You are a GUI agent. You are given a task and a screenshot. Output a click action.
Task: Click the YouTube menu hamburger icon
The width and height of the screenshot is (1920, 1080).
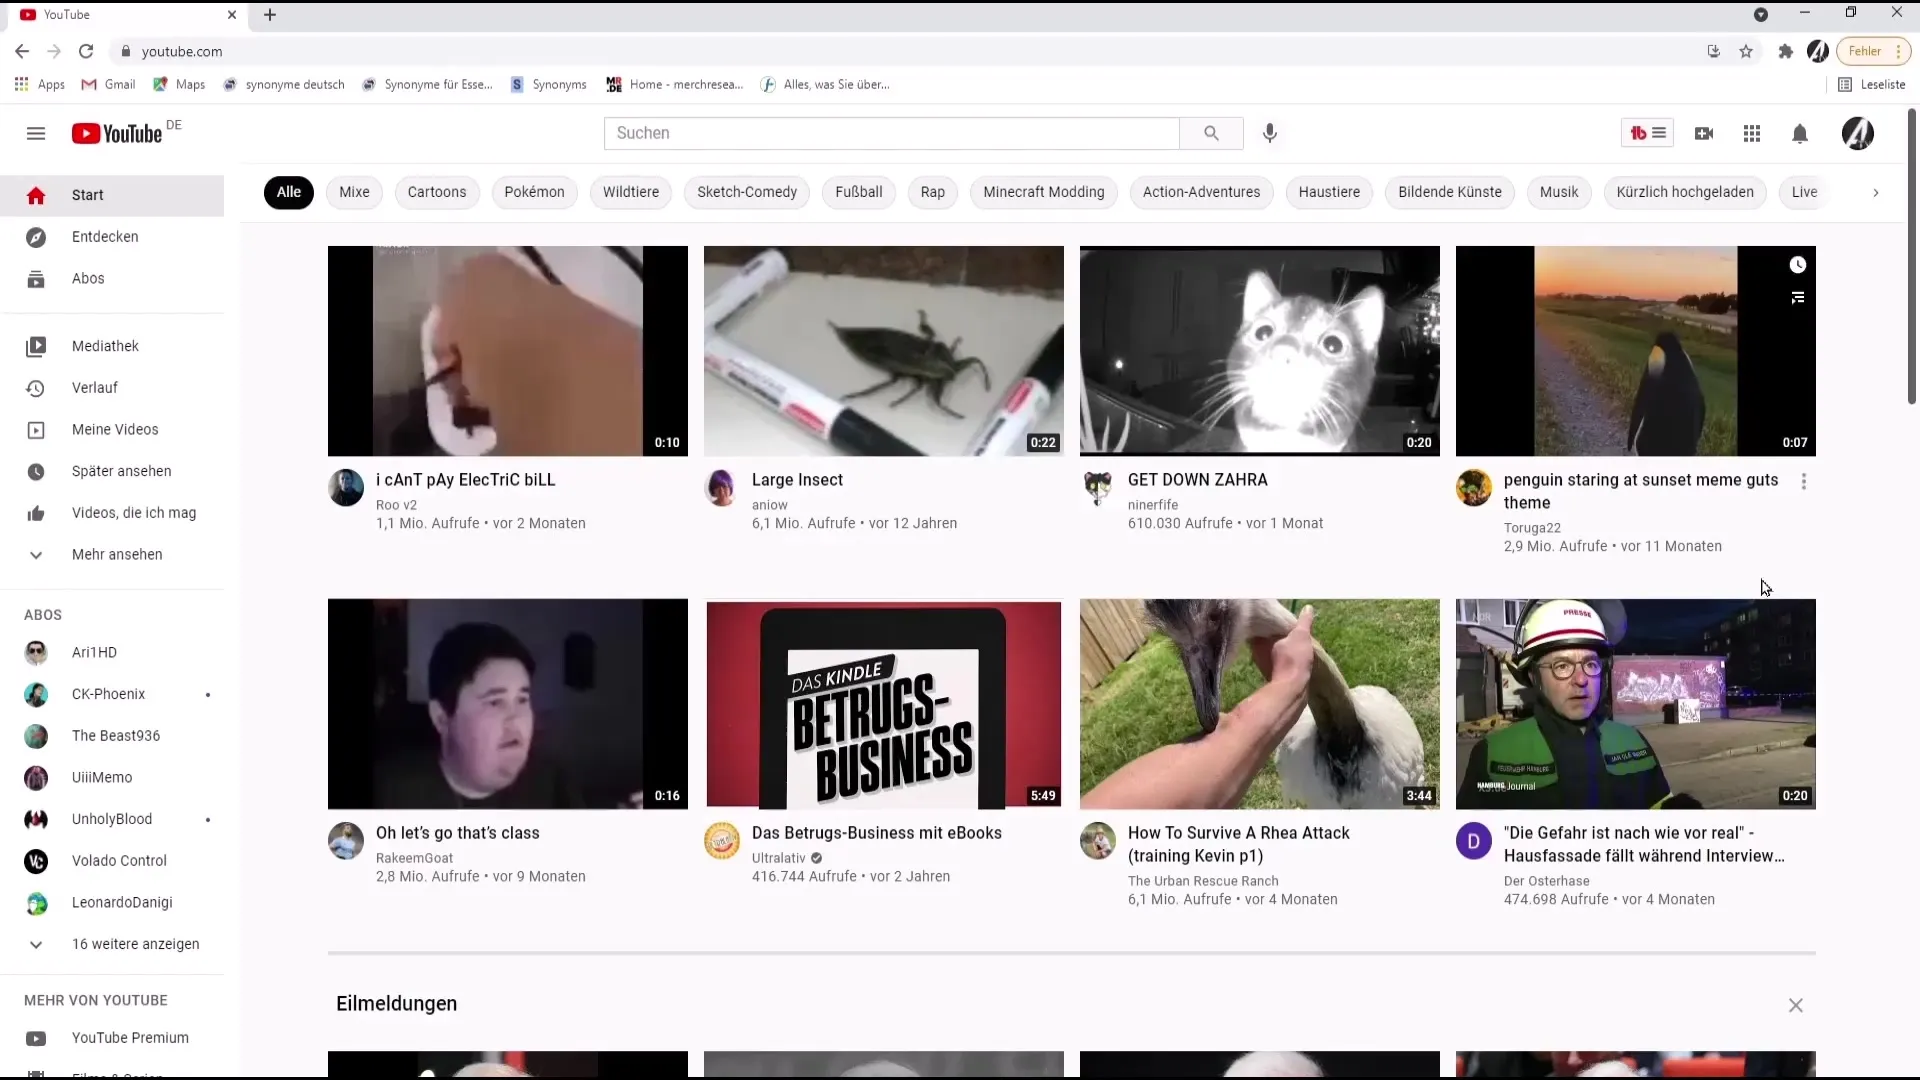[x=36, y=132]
